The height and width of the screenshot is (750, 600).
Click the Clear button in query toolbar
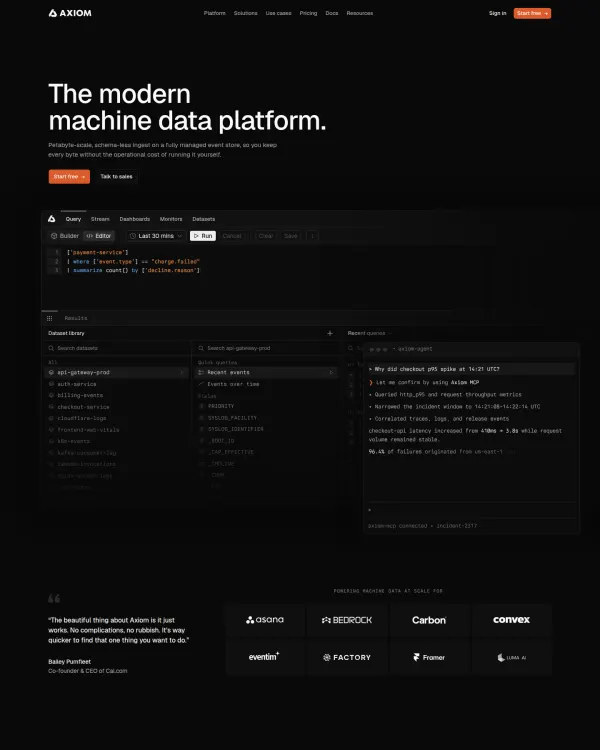pyautogui.click(x=266, y=236)
